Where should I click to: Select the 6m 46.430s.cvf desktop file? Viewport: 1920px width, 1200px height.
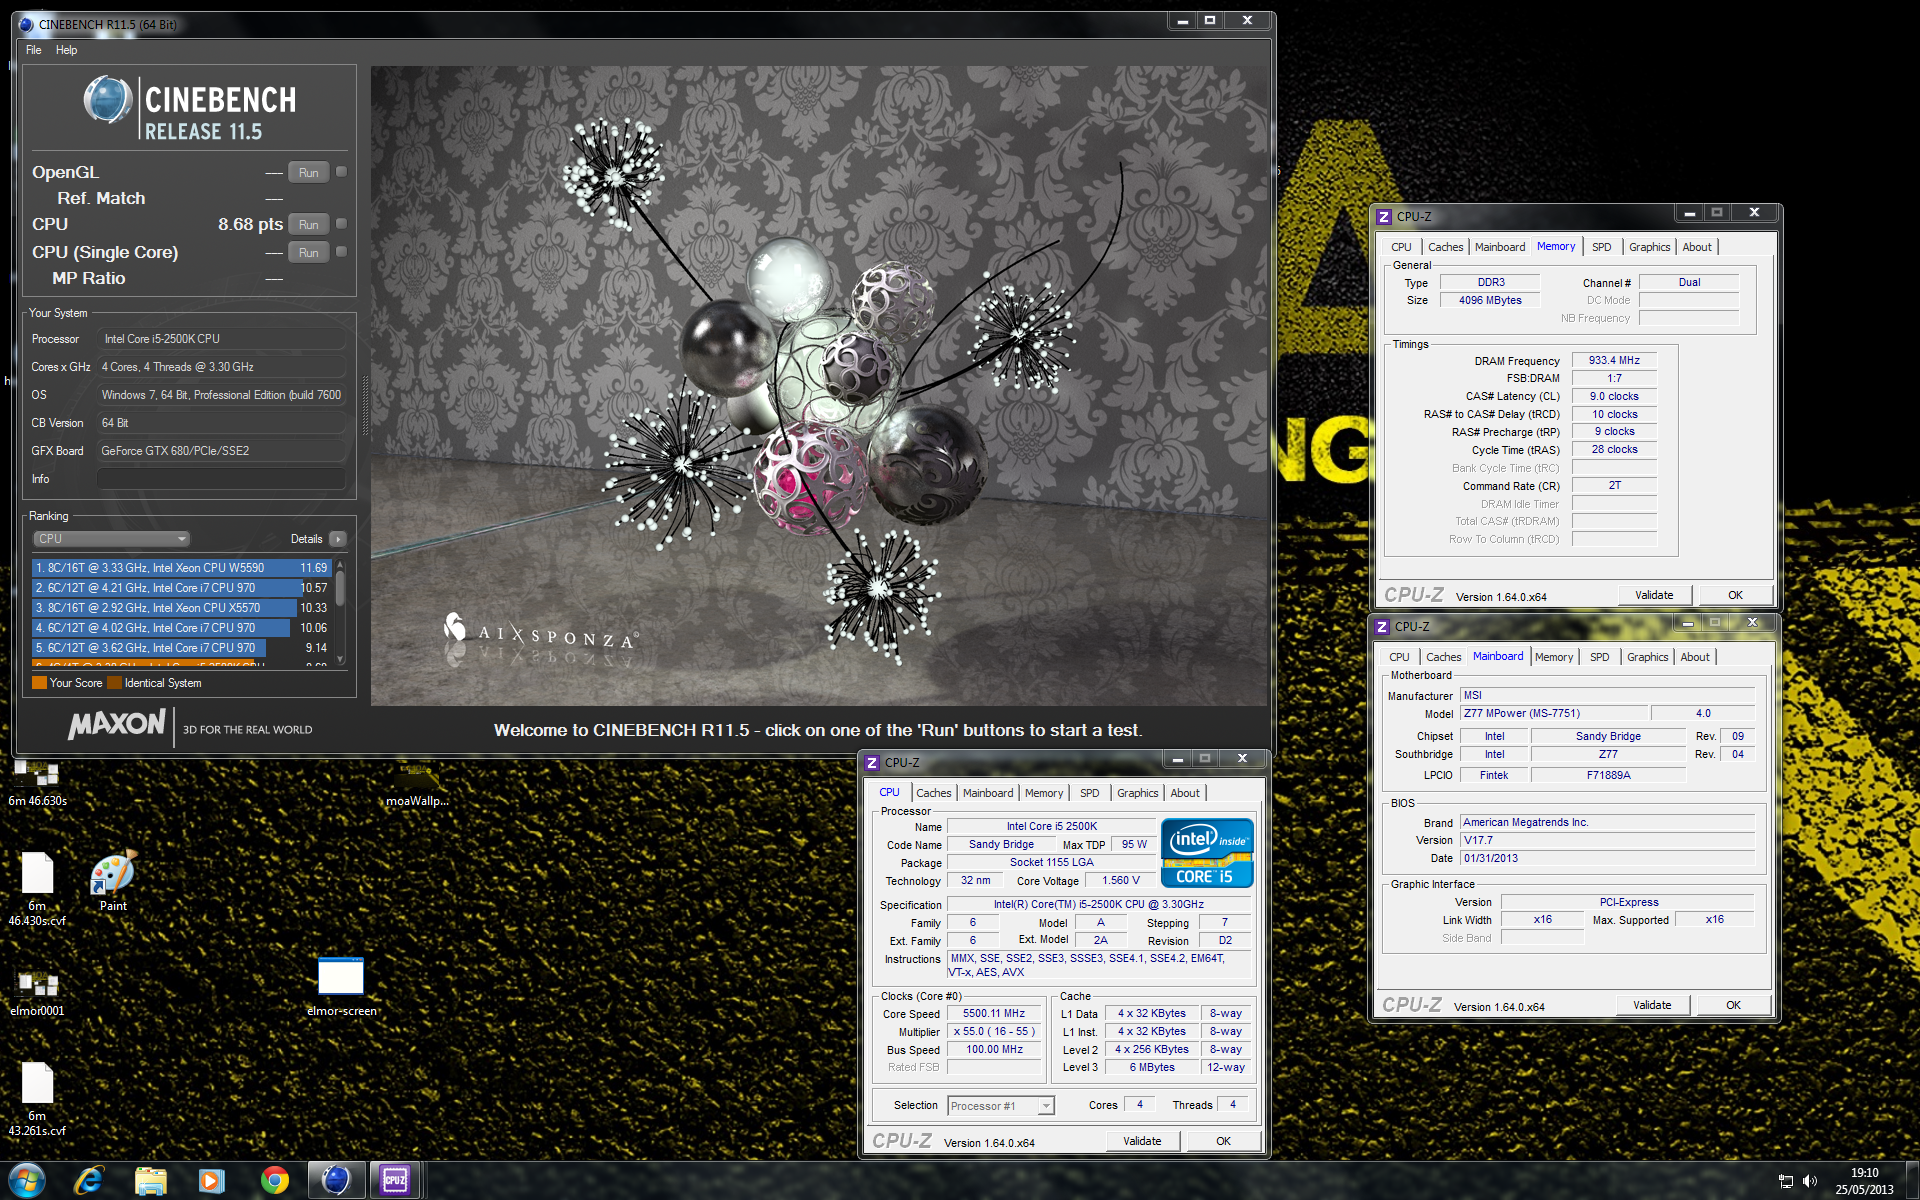37,889
